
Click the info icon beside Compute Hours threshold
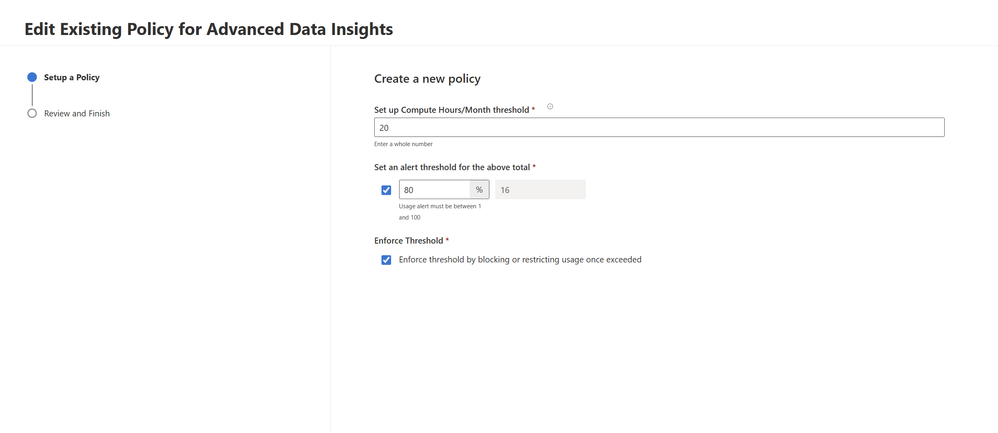(550, 107)
